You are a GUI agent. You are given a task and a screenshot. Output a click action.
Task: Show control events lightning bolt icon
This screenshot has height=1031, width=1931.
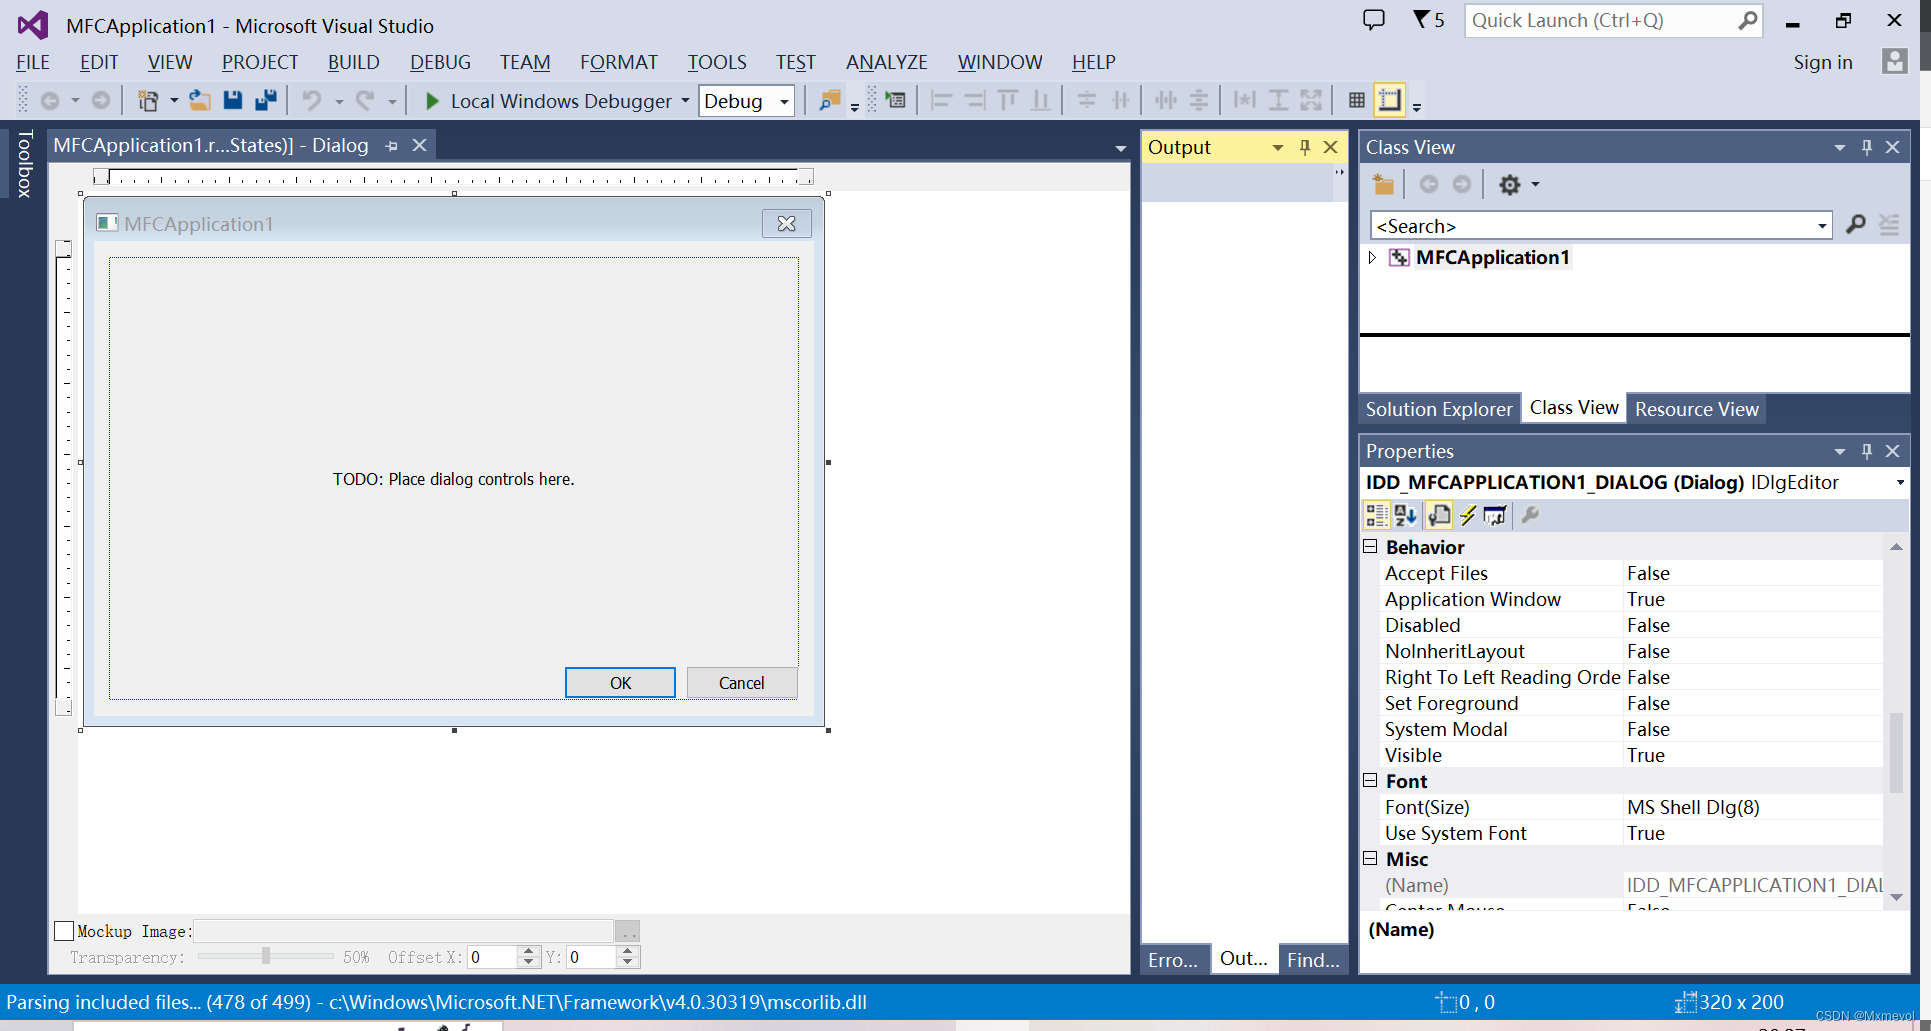1467,515
